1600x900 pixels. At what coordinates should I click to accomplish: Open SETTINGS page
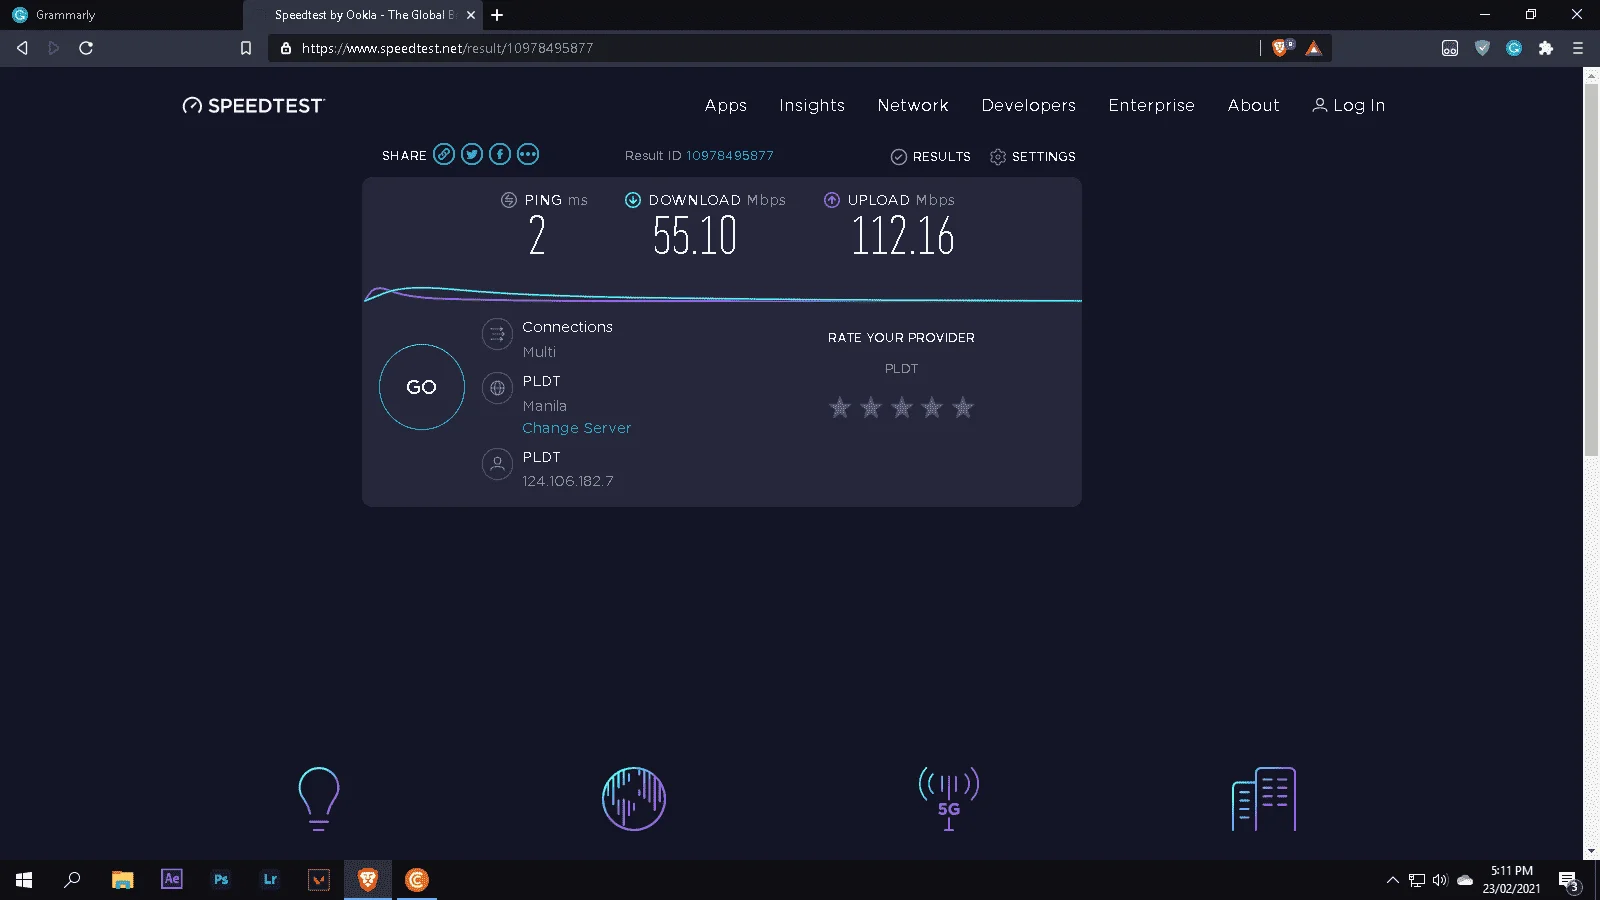(x=1033, y=157)
